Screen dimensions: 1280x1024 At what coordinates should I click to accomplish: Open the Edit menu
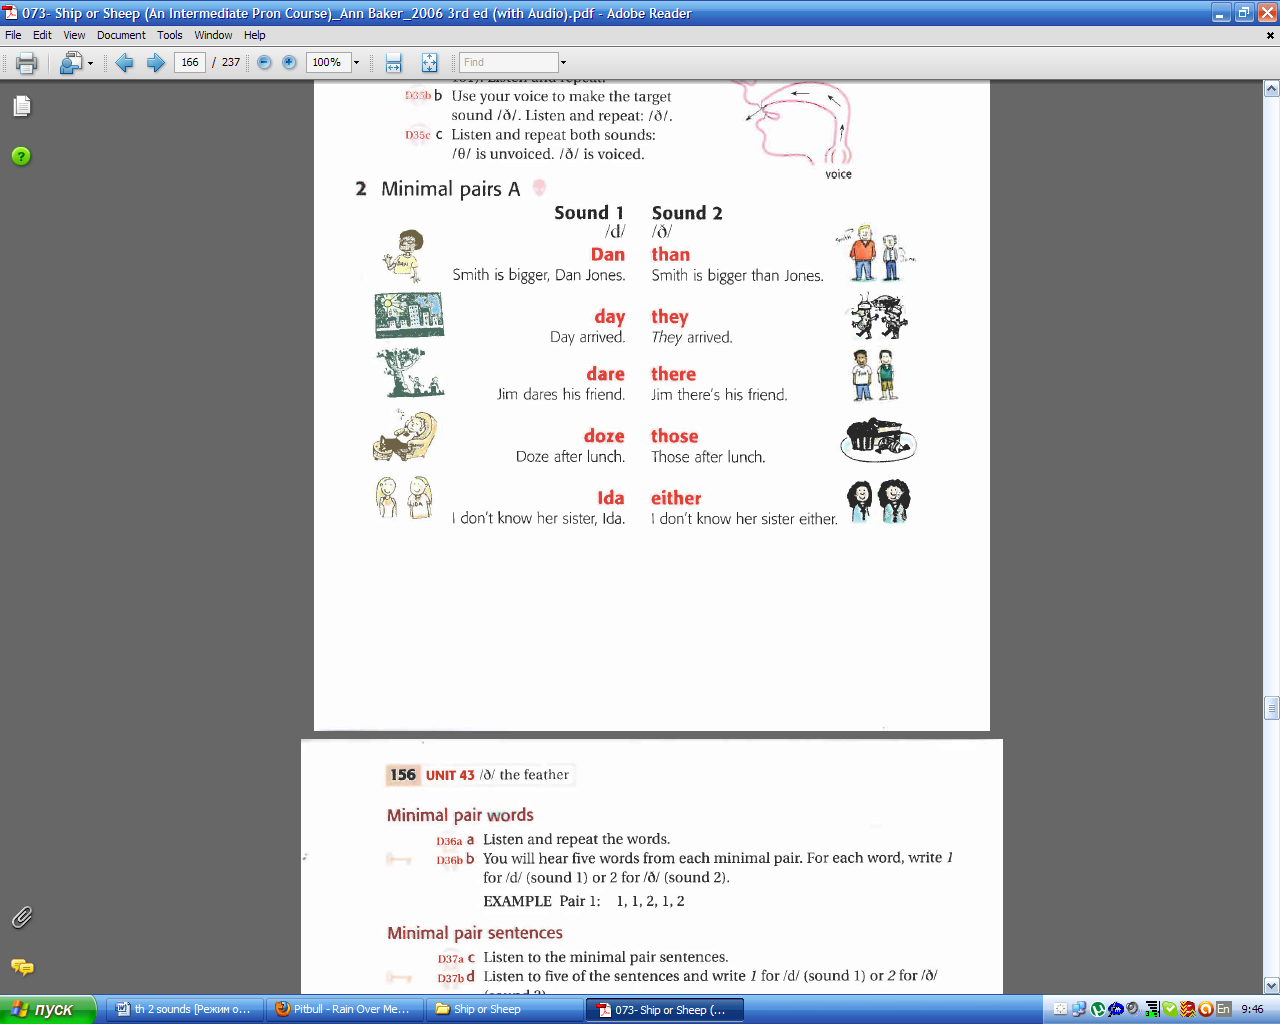tap(42, 35)
